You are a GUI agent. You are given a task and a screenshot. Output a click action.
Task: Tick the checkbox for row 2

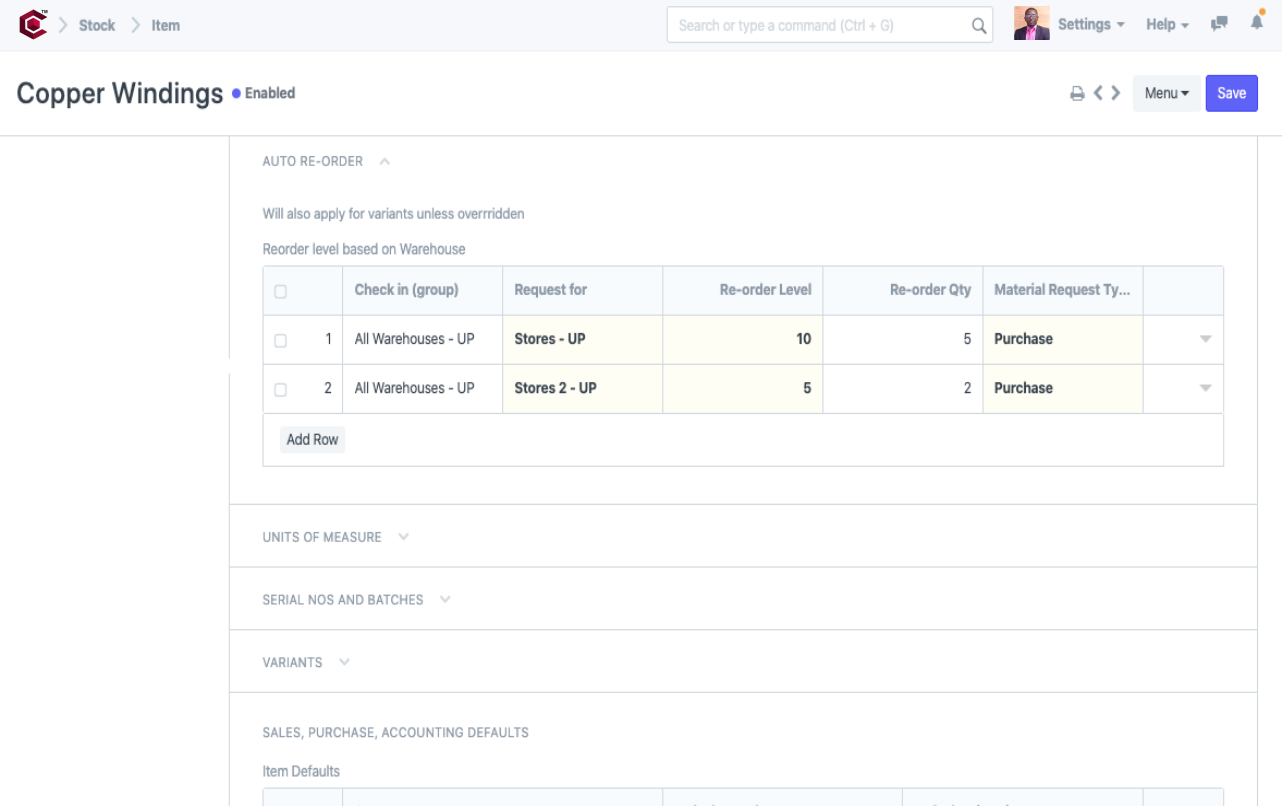click(x=280, y=389)
